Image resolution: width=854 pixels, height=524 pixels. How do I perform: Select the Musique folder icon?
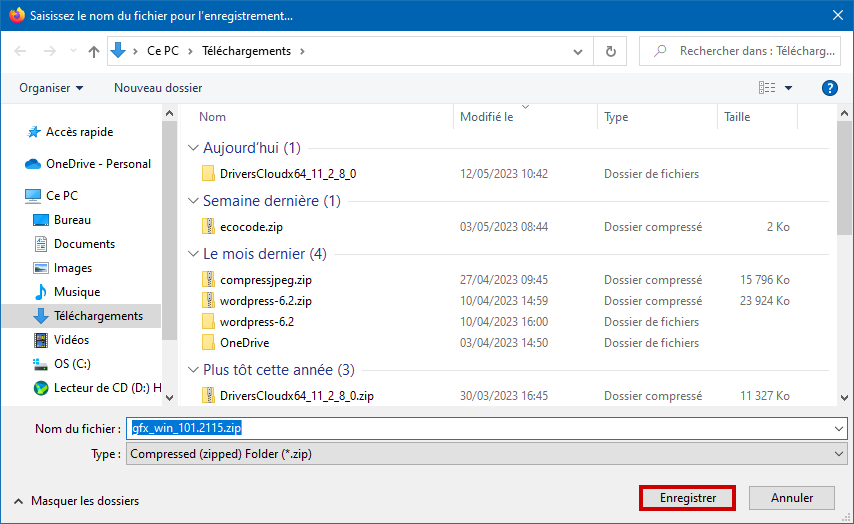pyautogui.click(x=41, y=292)
